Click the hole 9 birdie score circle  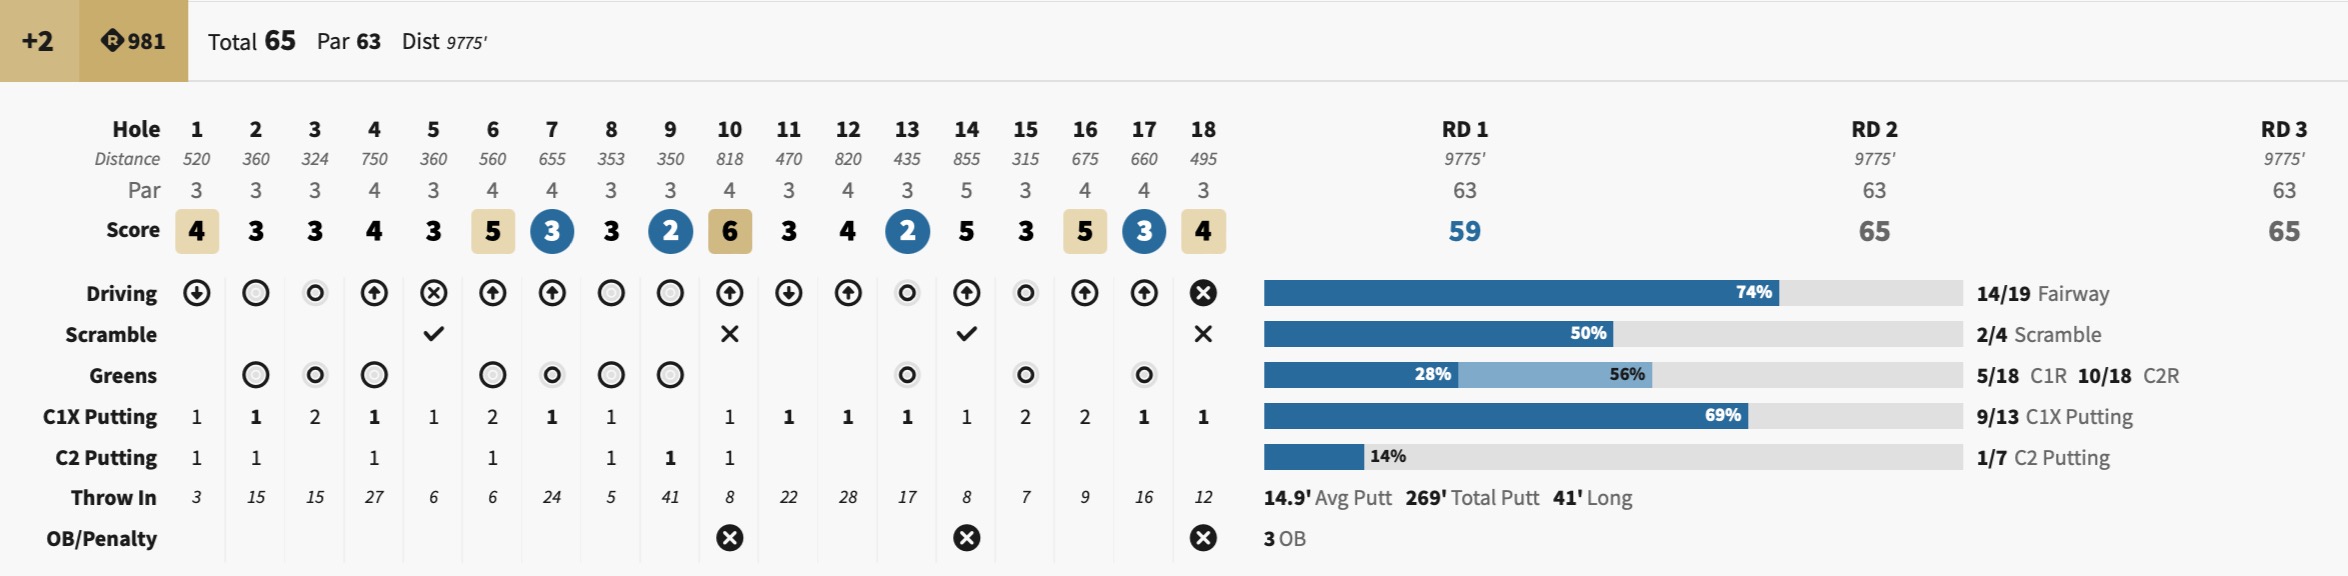pyautogui.click(x=670, y=232)
